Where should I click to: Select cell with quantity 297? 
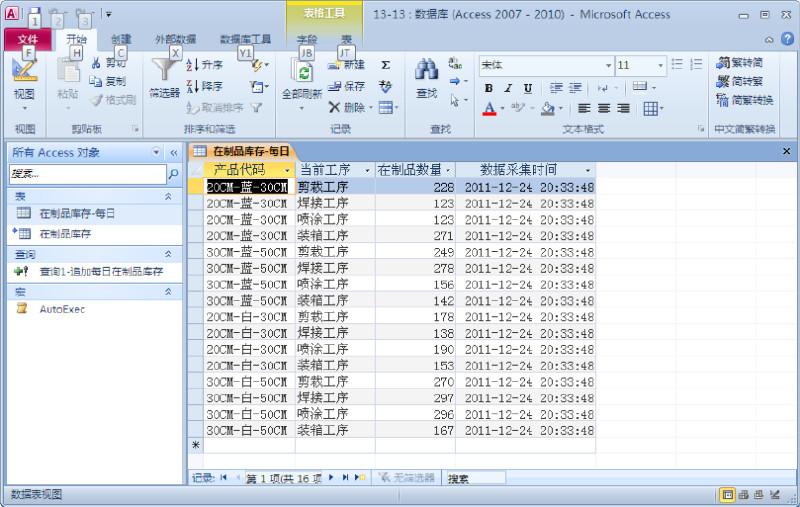click(x=415, y=398)
